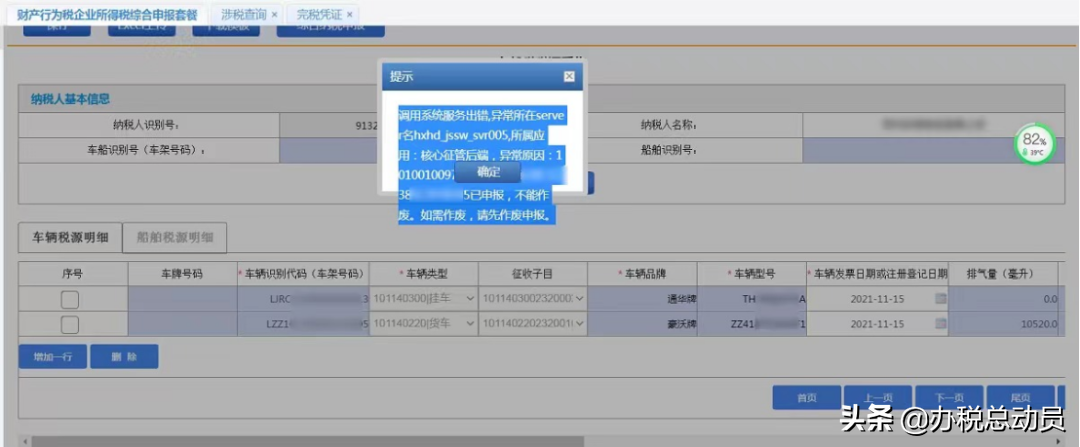The image size is (1080, 447).
Task: Confirm the error dialog with 确定
Action: tap(489, 172)
